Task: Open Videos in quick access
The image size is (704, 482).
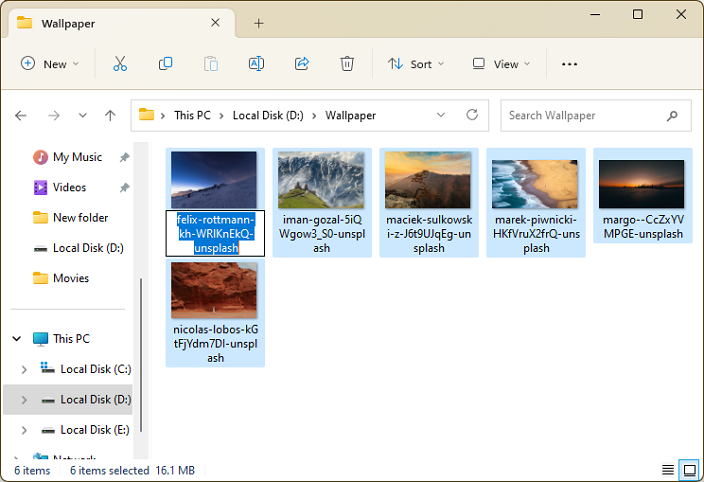Action: click(x=69, y=187)
